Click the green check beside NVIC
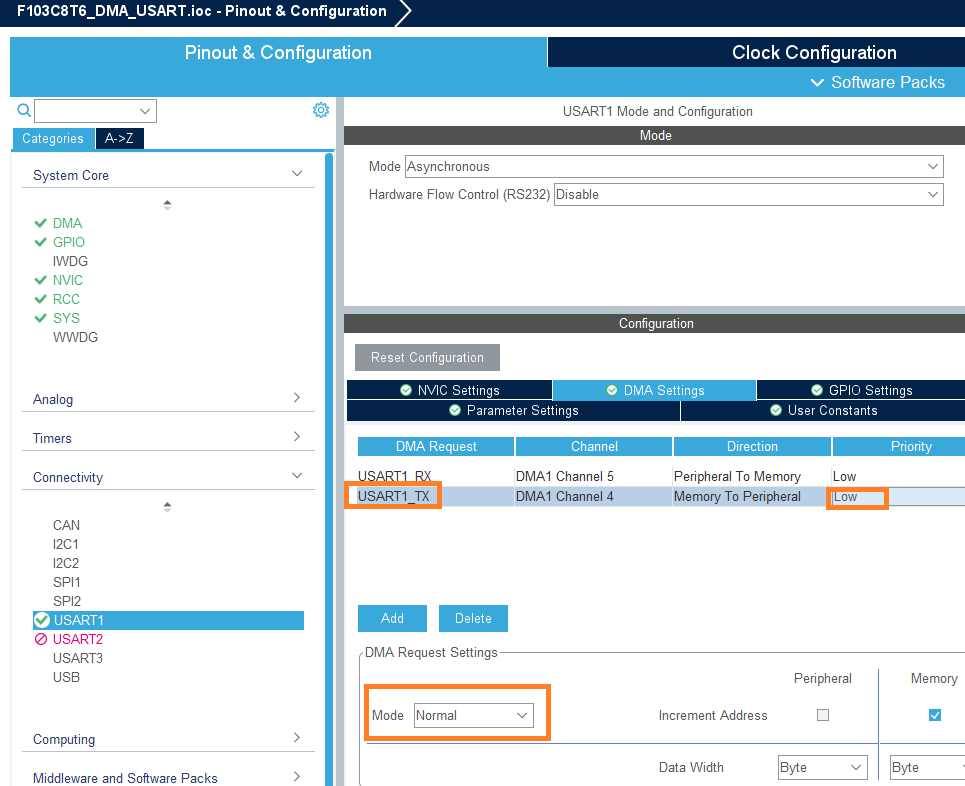Screen dimensions: 965x786 pos(41,280)
